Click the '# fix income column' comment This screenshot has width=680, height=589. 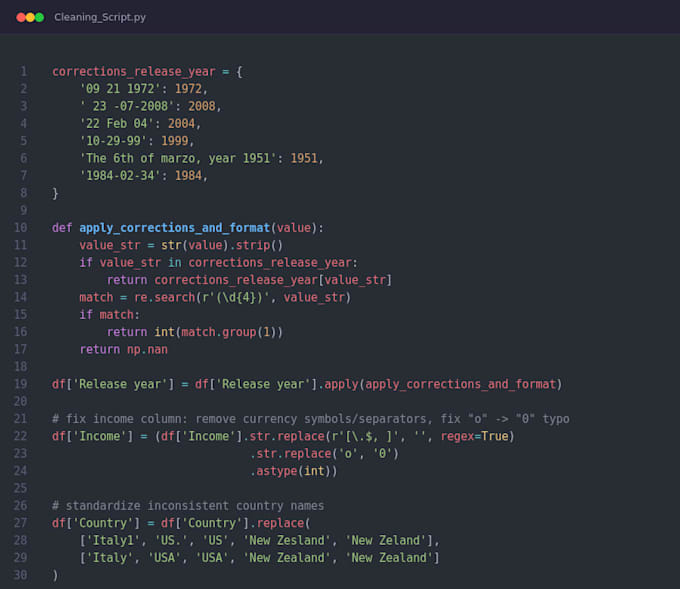pos(311,419)
